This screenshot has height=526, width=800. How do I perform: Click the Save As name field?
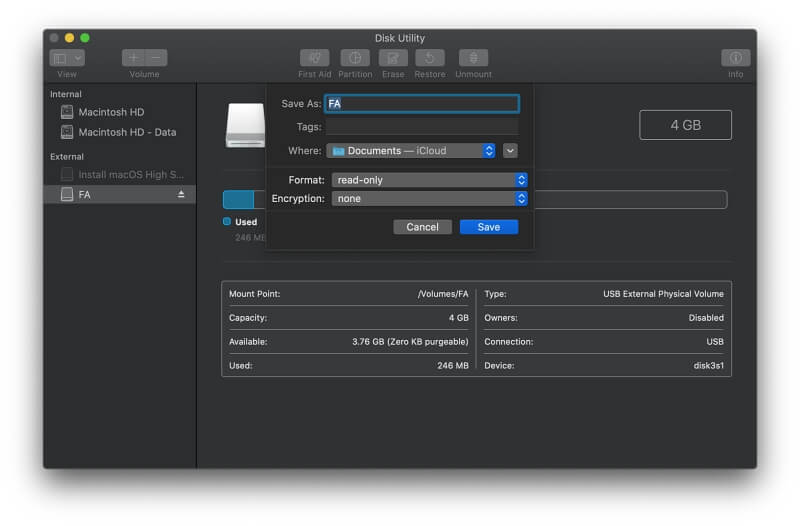click(x=422, y=104)
